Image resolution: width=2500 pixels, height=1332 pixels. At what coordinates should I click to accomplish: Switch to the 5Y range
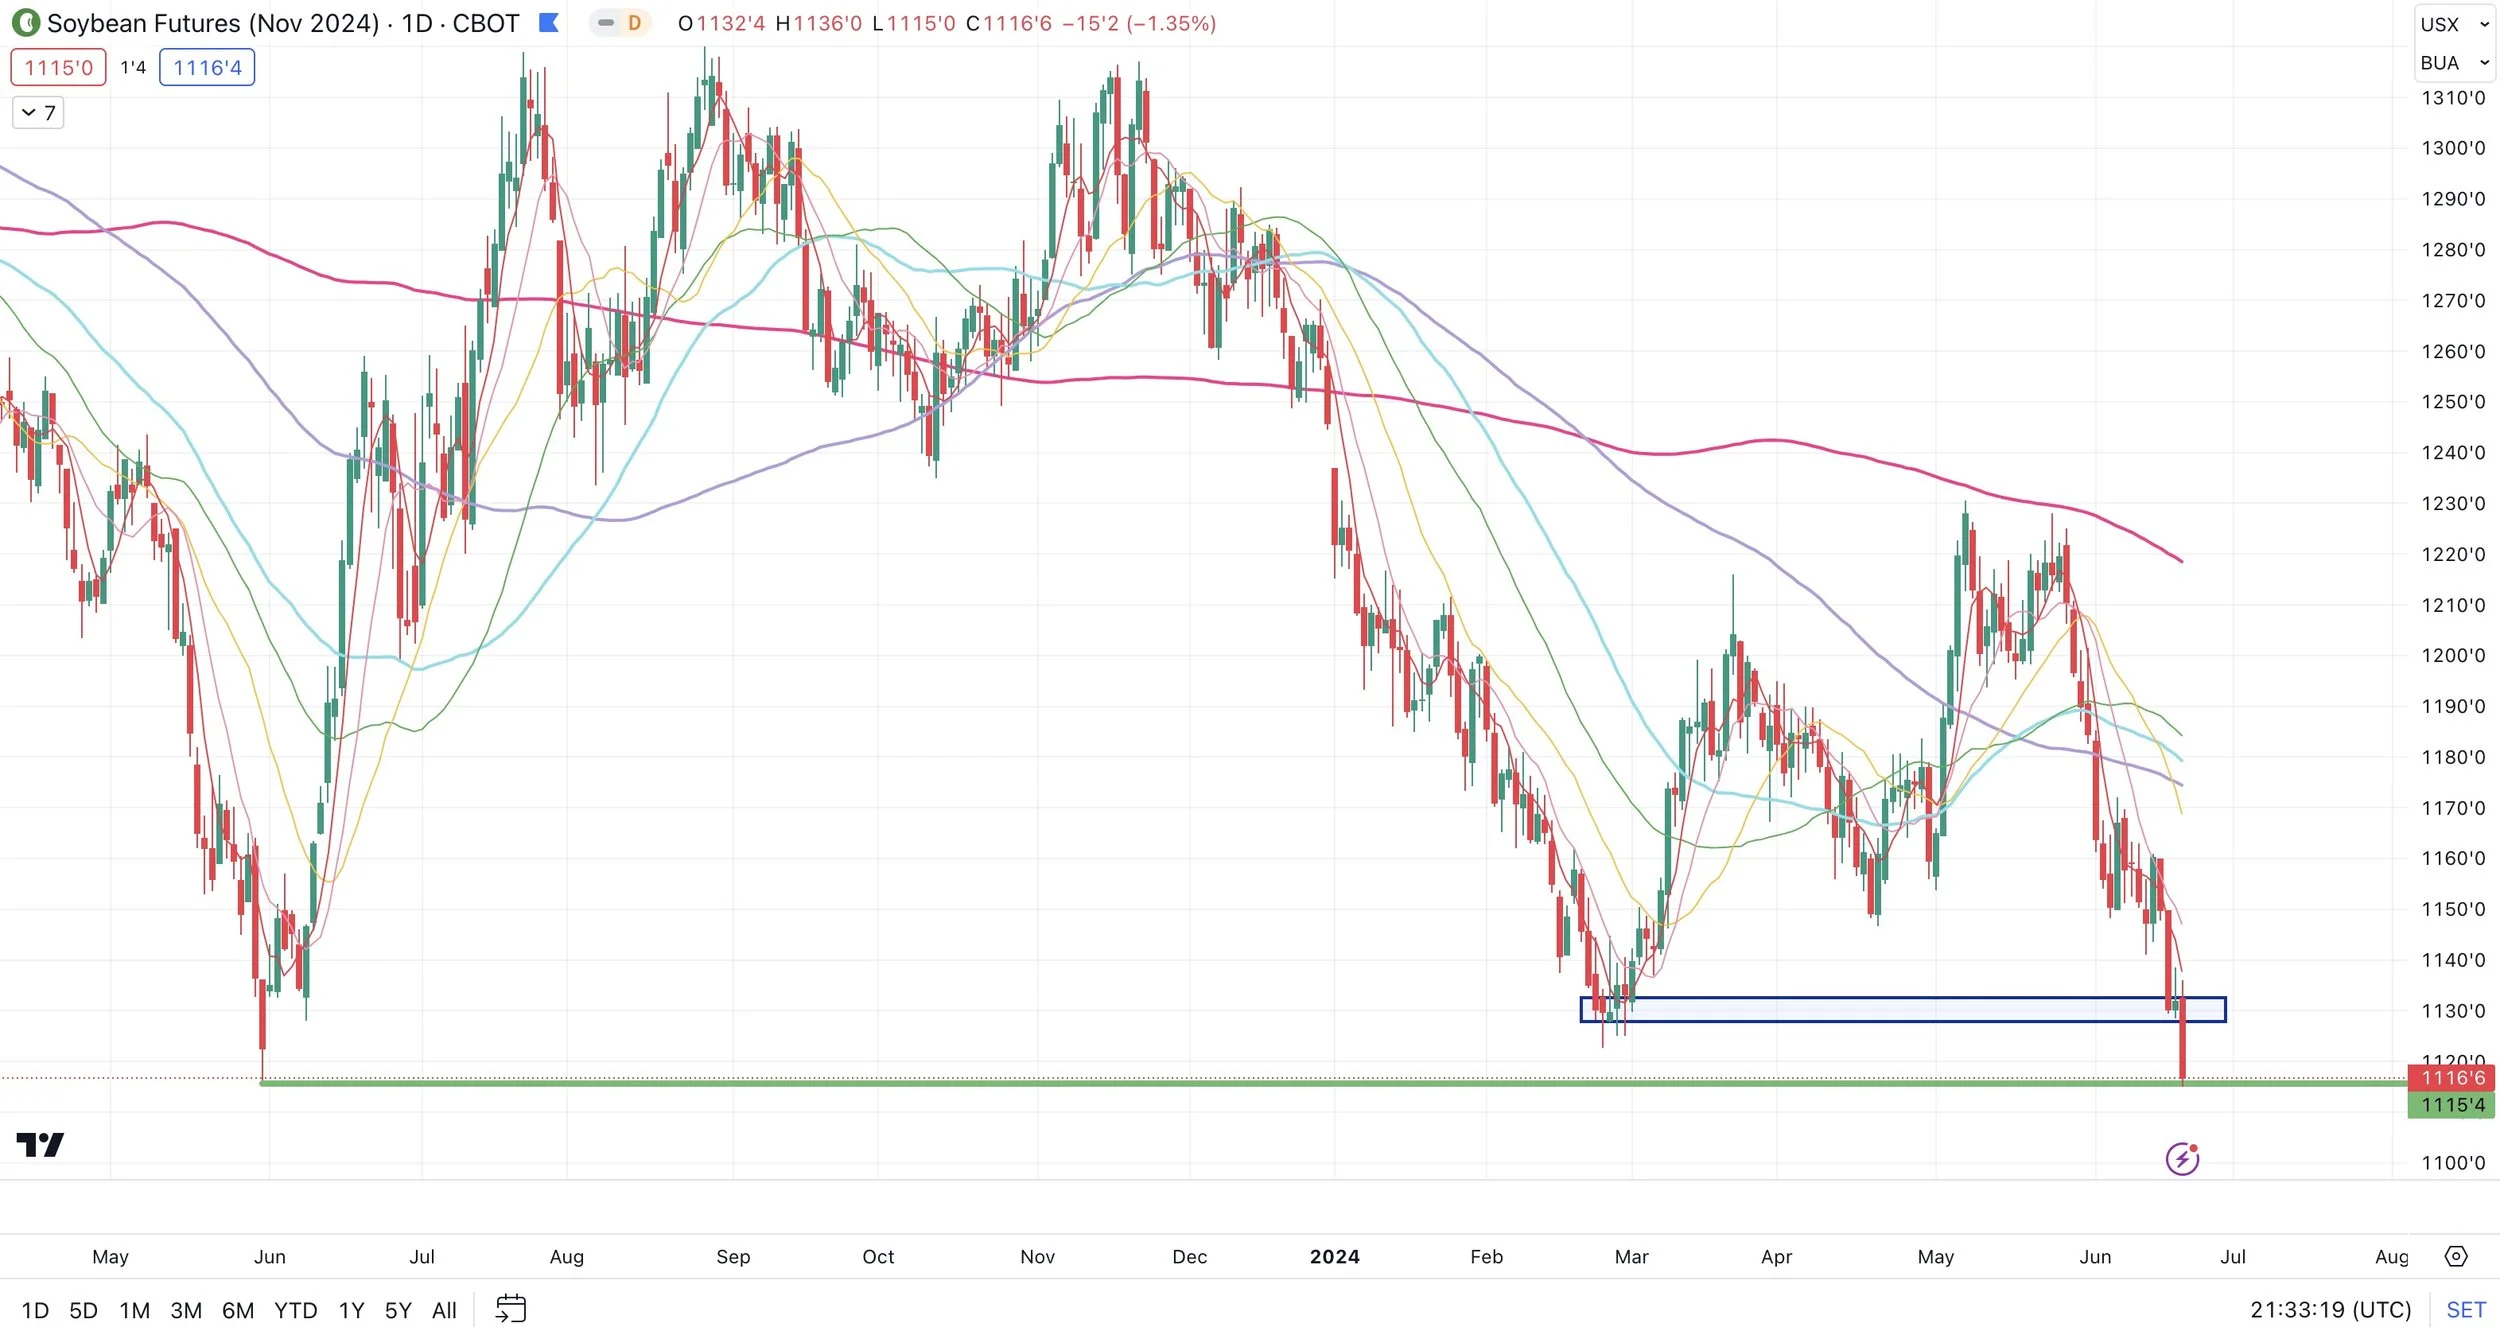(x=397, y=1310)
